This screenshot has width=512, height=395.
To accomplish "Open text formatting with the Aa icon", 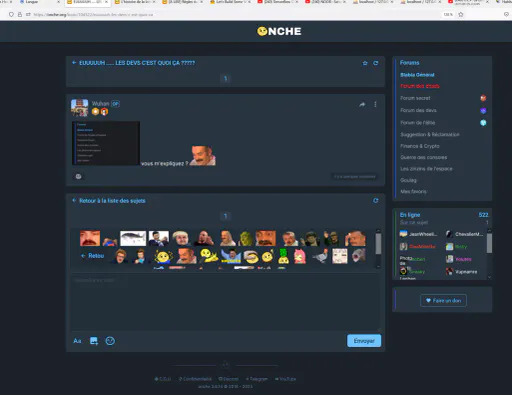I will 77,341.
